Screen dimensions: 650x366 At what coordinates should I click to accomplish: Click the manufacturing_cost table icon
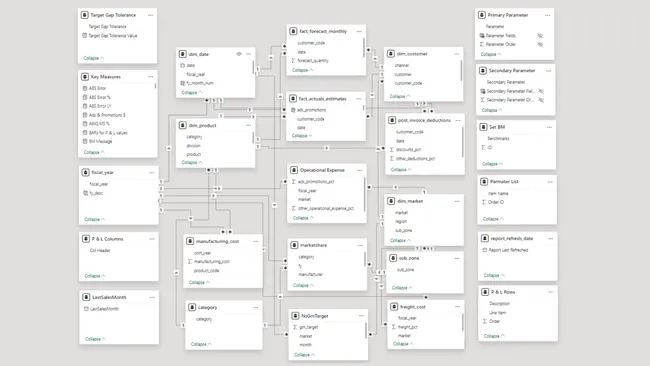pos(190,241)
